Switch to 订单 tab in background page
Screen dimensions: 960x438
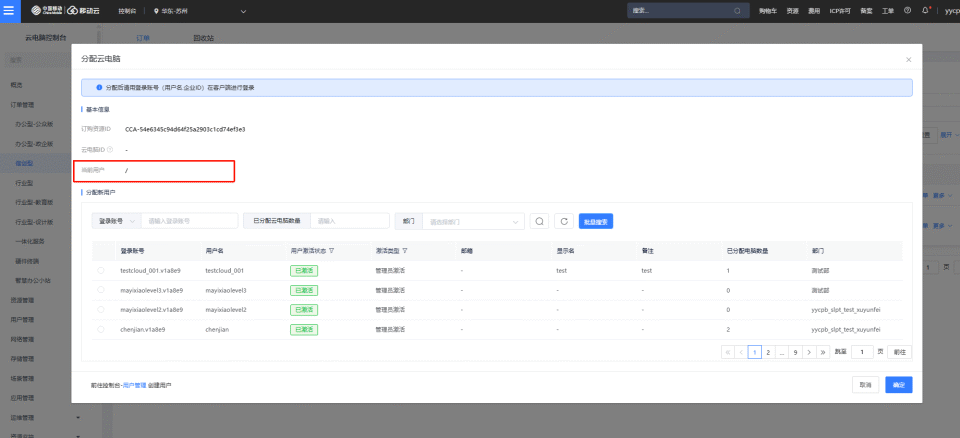click(x=143, y=38)
